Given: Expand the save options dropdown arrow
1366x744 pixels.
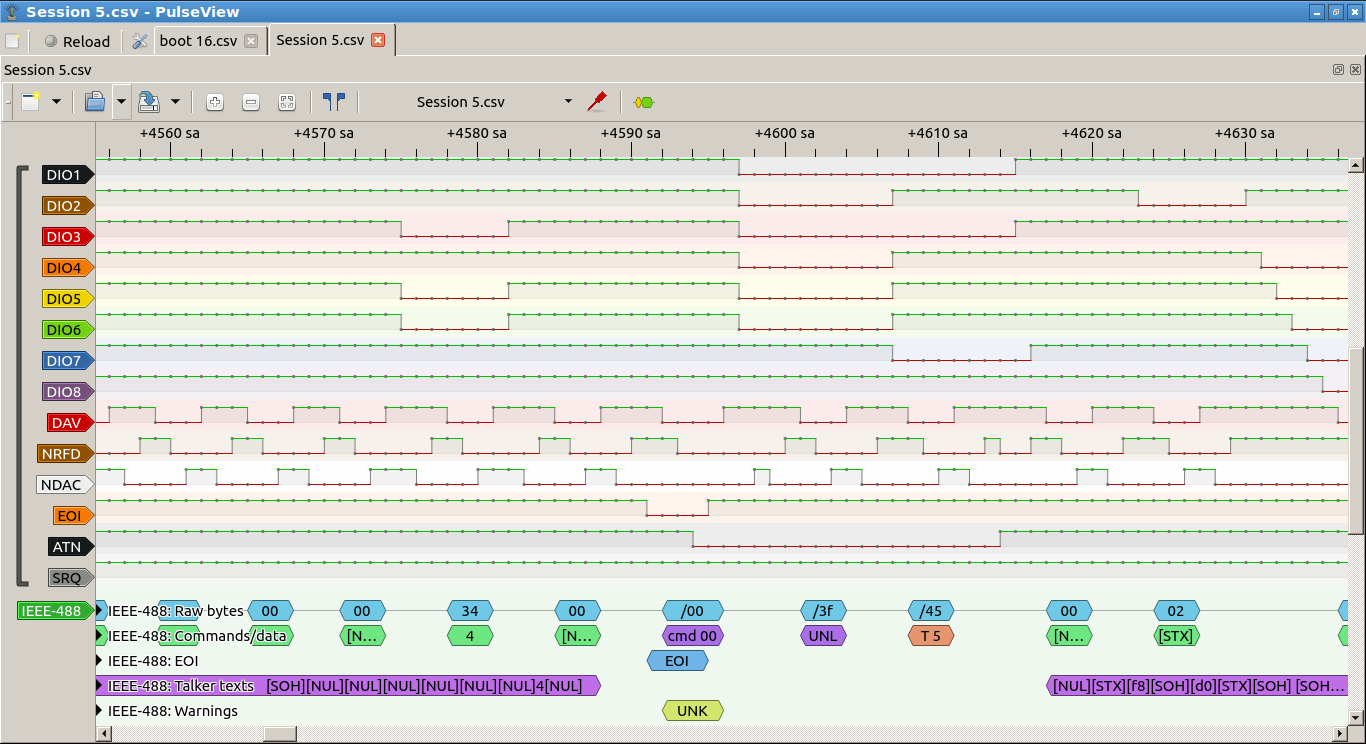Looking at the screenshot, I should point(175,102).
